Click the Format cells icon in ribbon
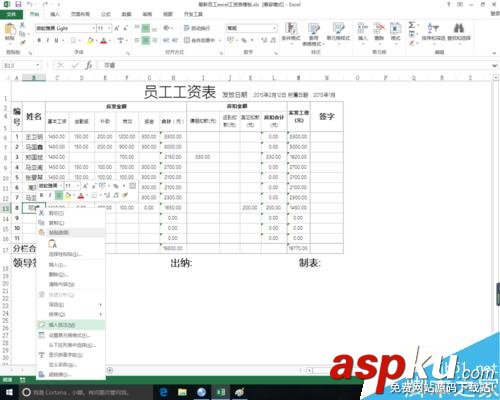The image size is (500, 400). click(395, 28)
